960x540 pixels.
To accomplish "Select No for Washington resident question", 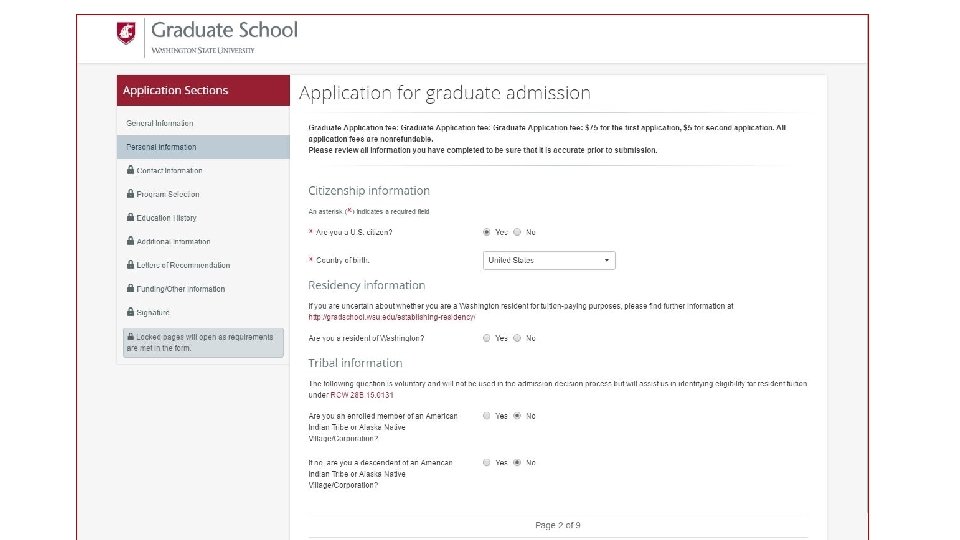I will pos(517,338).
